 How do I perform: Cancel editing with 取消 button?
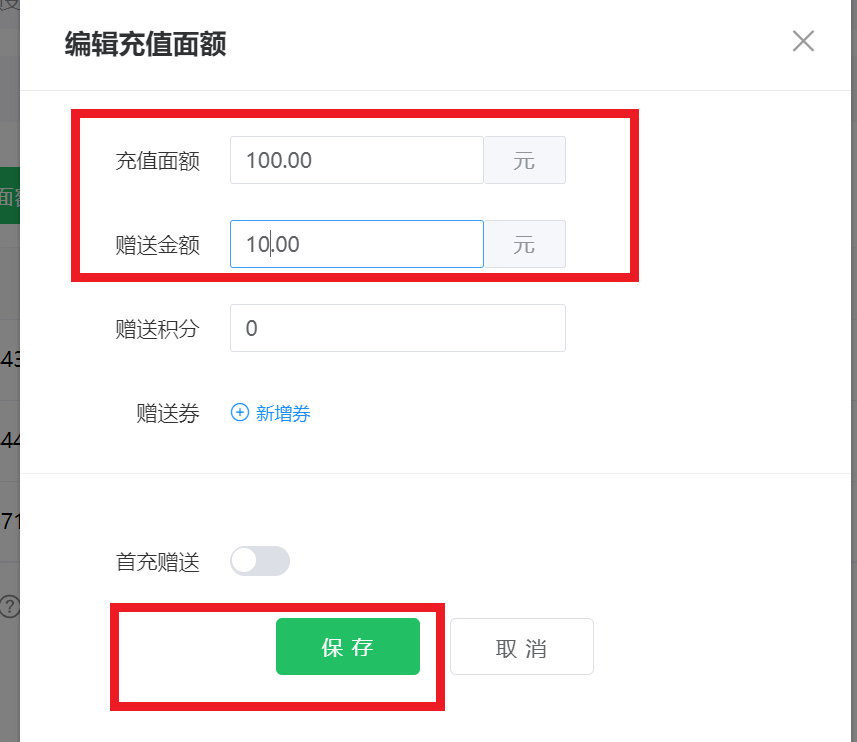[521, 646]
